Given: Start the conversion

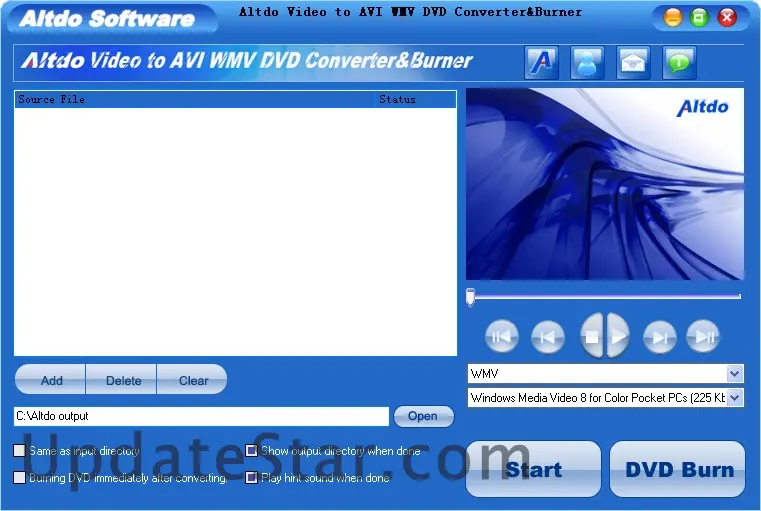Looking at the screenshot, I should [533, 469].
